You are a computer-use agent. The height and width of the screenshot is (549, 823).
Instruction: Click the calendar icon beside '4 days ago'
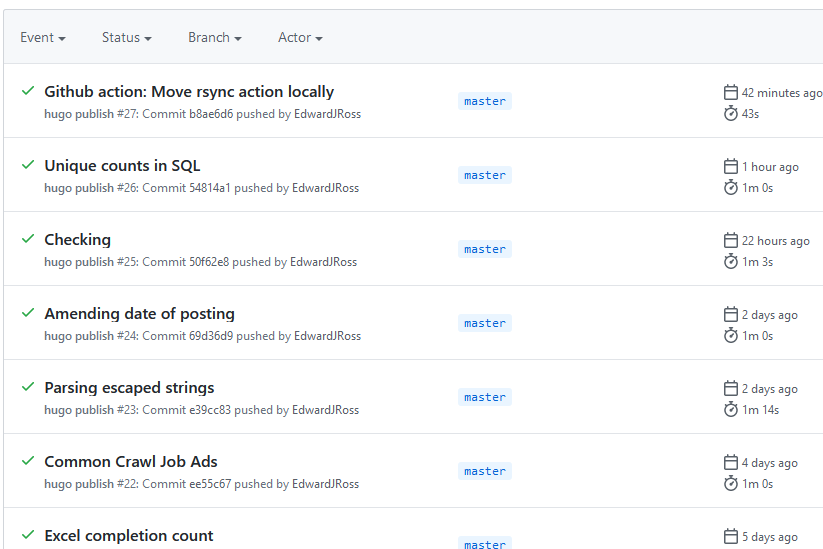pos(730,462)
